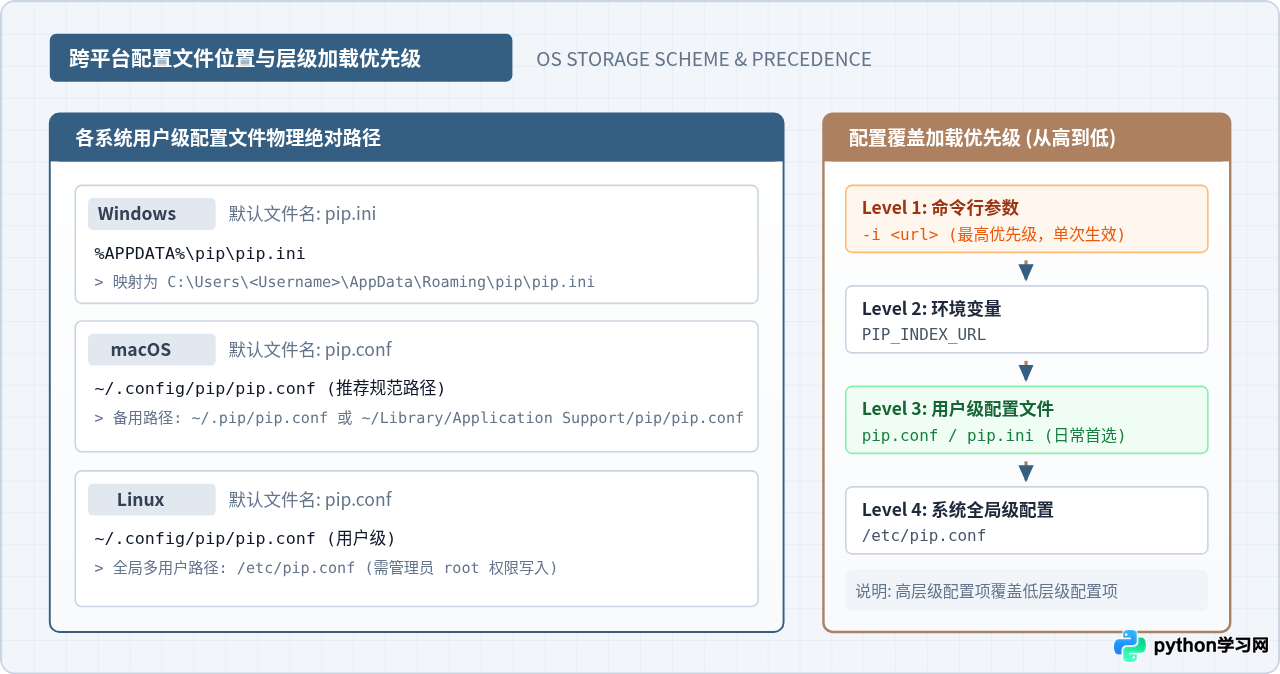Click the path %APPDATA%\pip\pip.ini
Viewport: 1280px width, 674px height.
[200, 253]
